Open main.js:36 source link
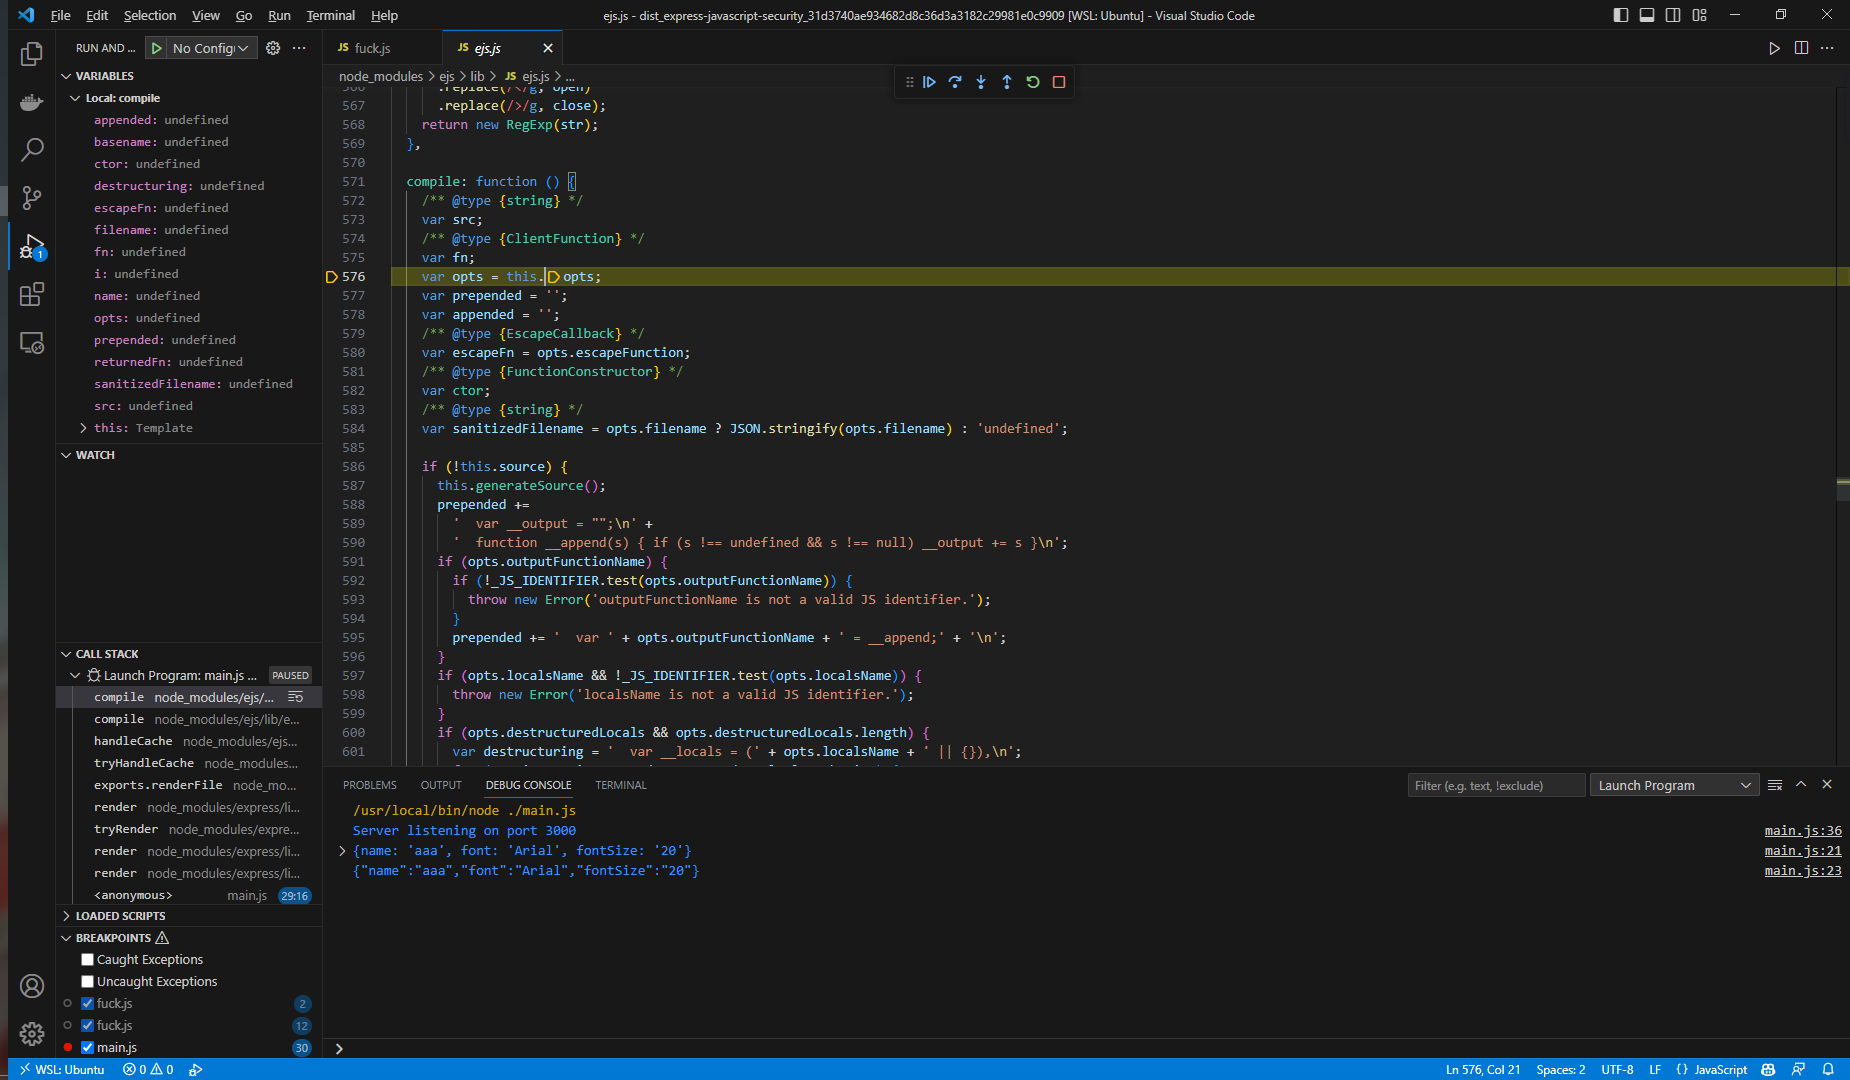The image size is (1850, 1080). (1802, 831)
